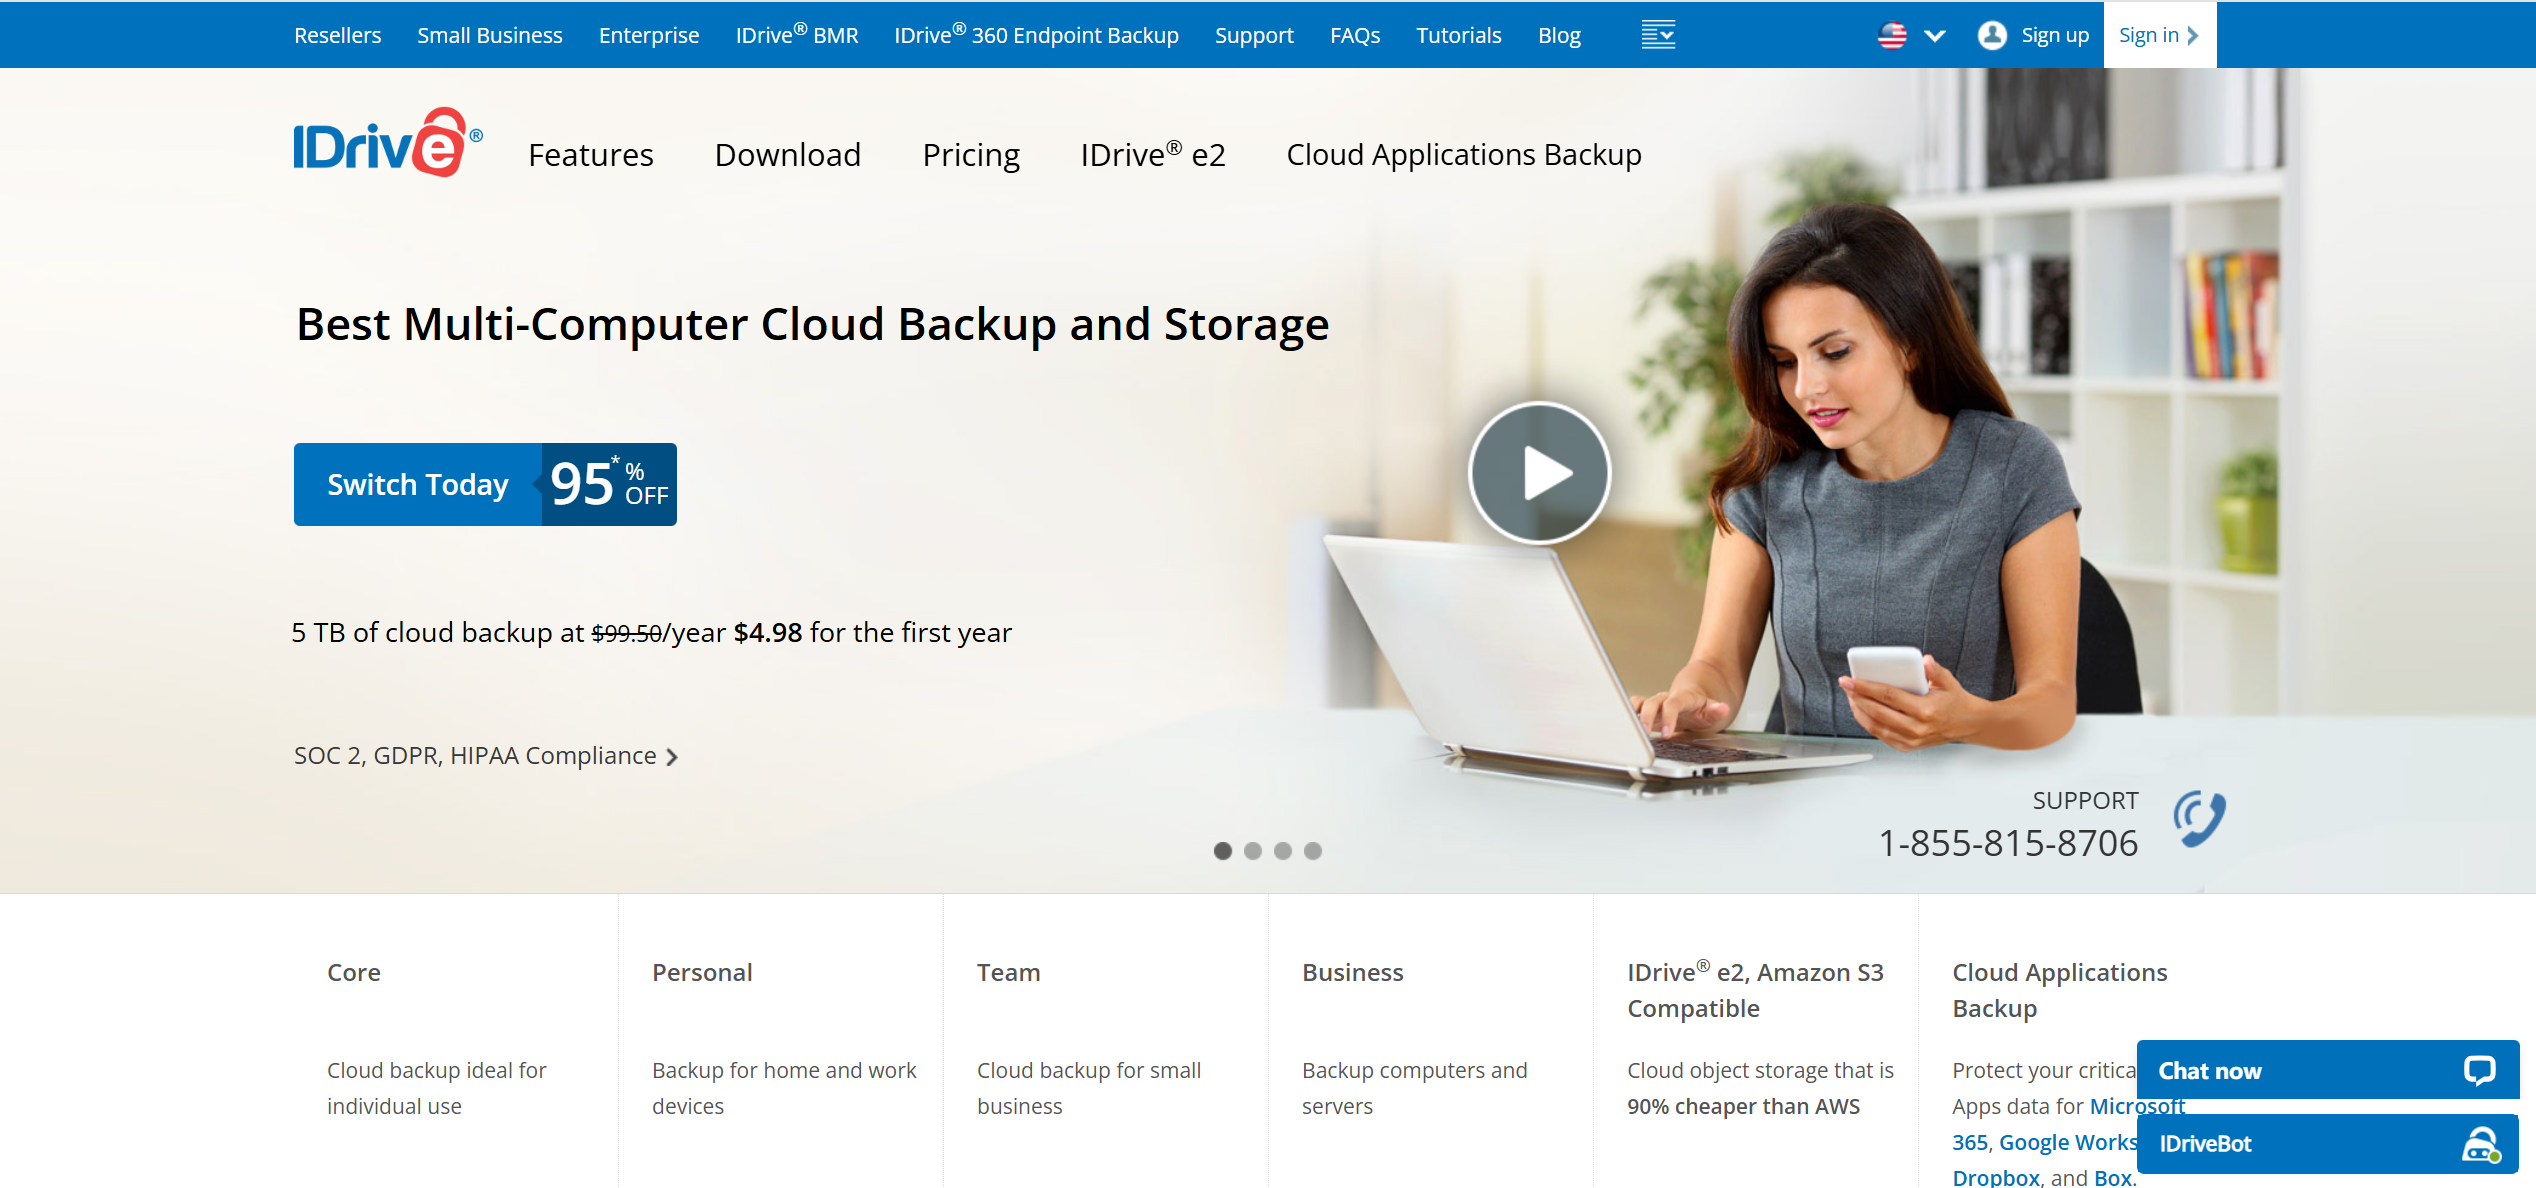Click 'Cloud backup for small business' text
This screenshot has height=1188, width=2536.
point(1089,1088)
